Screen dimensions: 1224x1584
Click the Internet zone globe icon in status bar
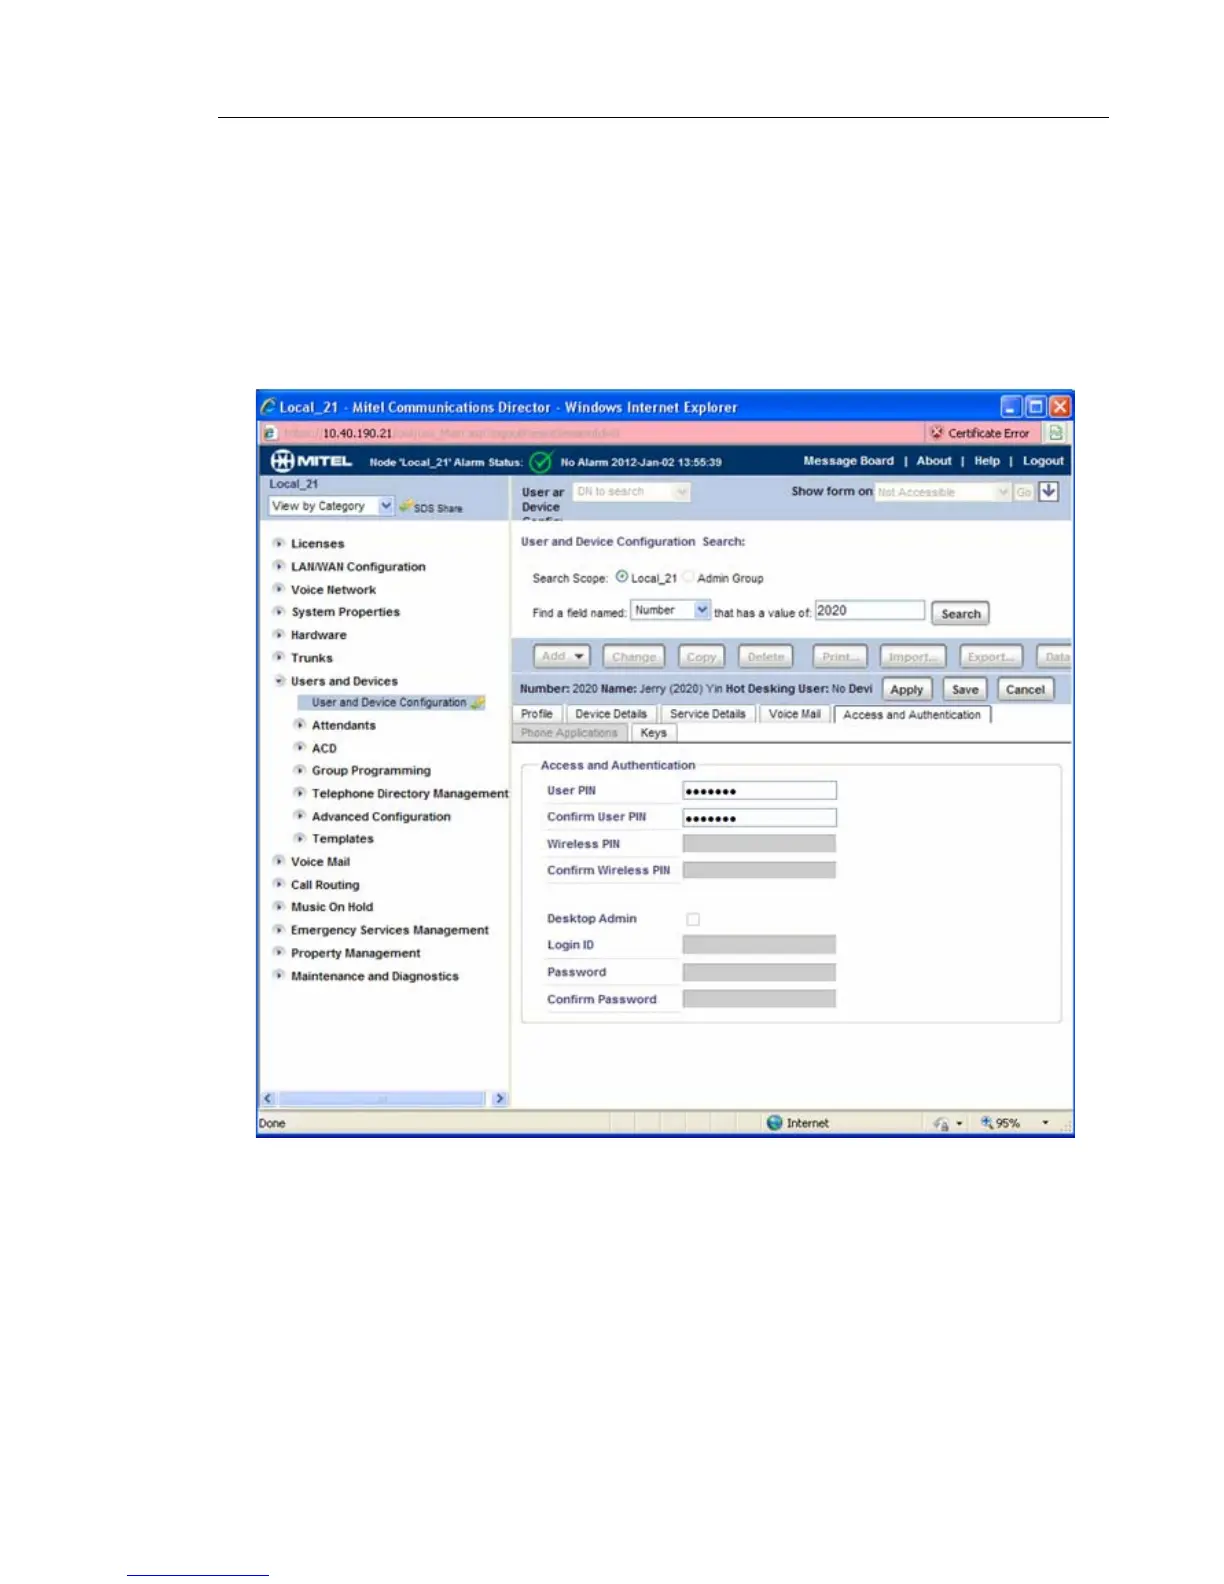pyautogui.click(x=774, y=1123)
